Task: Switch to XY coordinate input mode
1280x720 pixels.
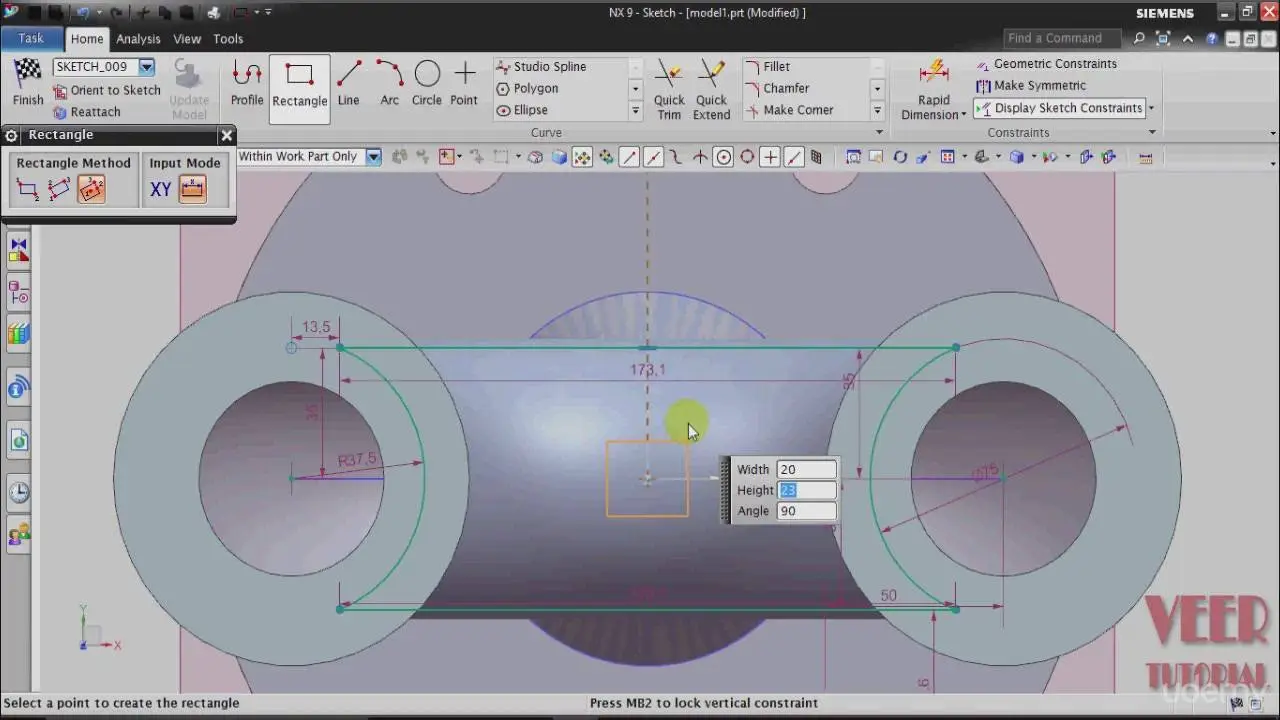Action: 160,189
